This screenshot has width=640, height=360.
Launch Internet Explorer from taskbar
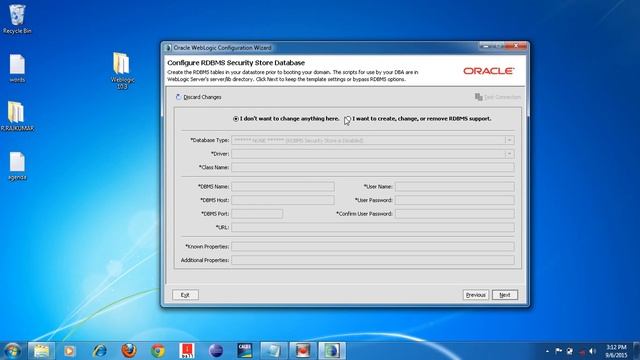pyautogui.click(x=99, y=351)
